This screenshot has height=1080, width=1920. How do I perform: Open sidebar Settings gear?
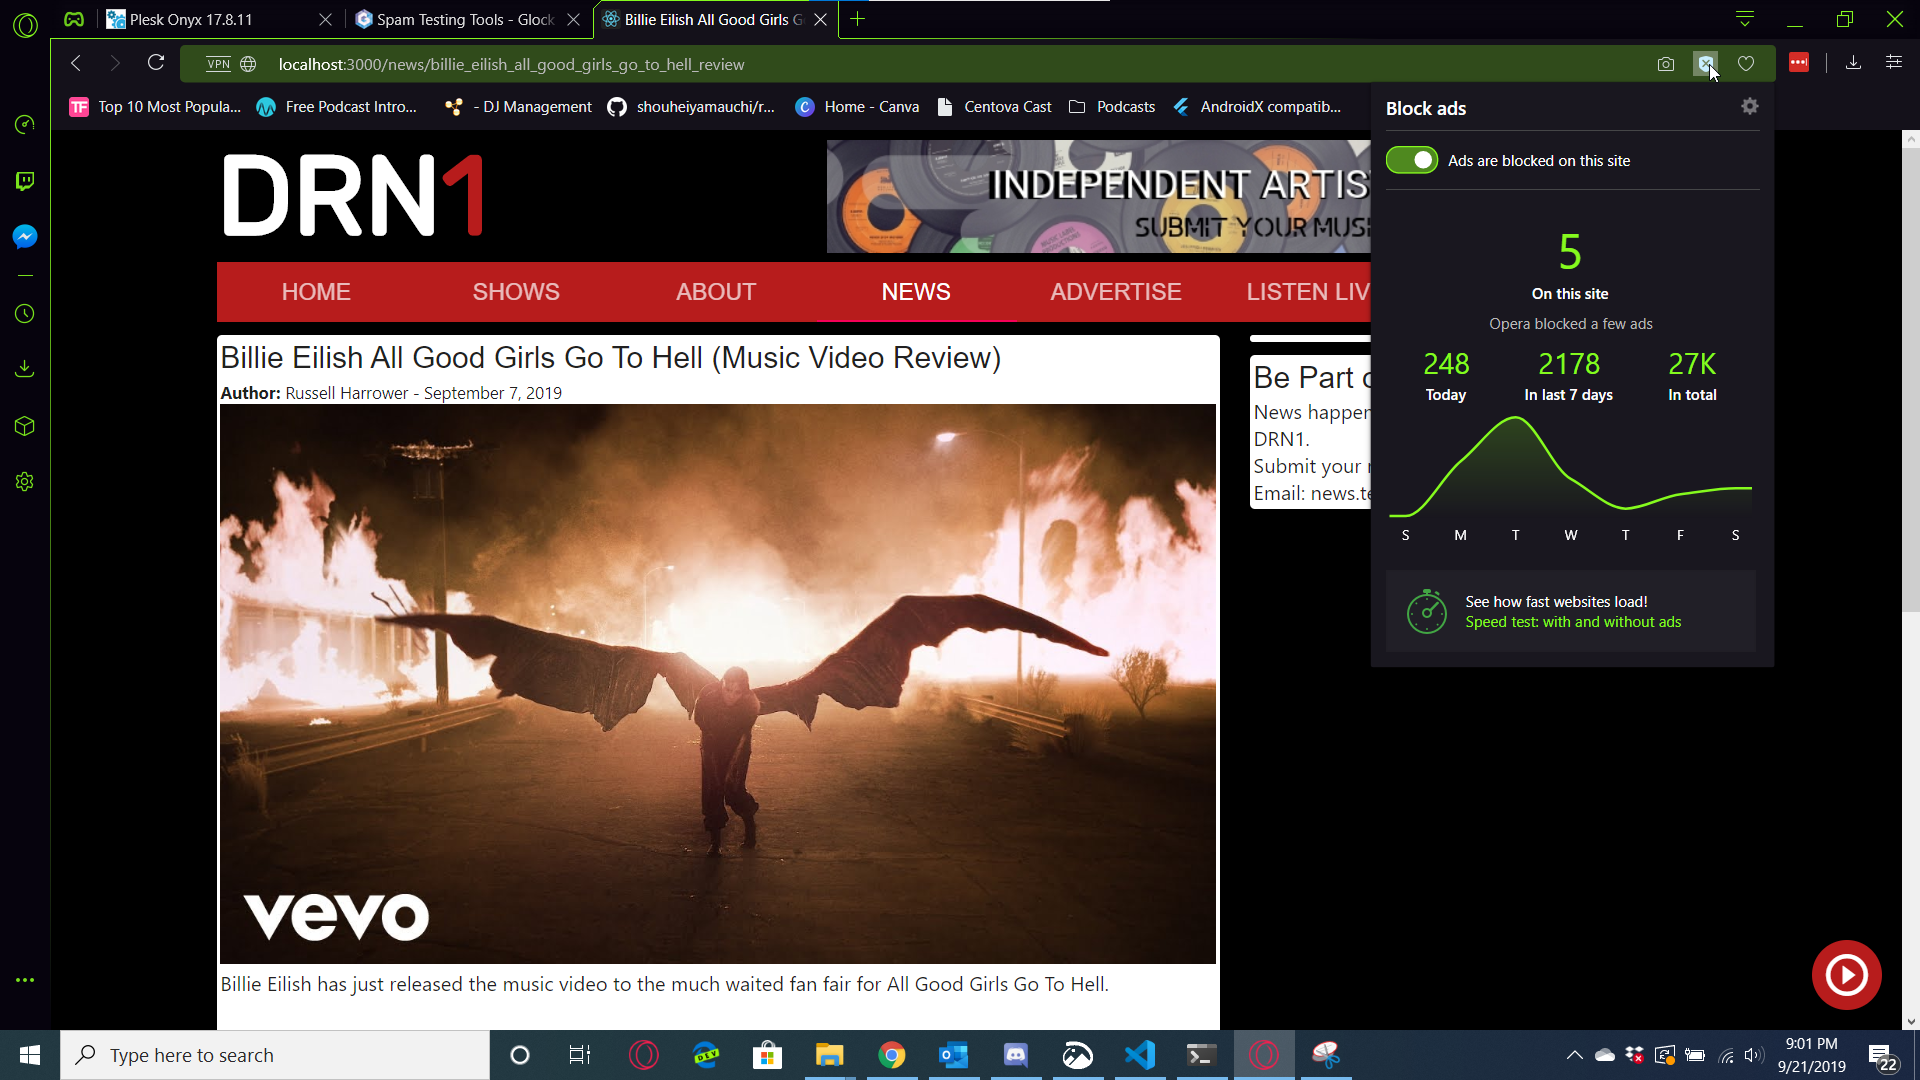(25, 482)
